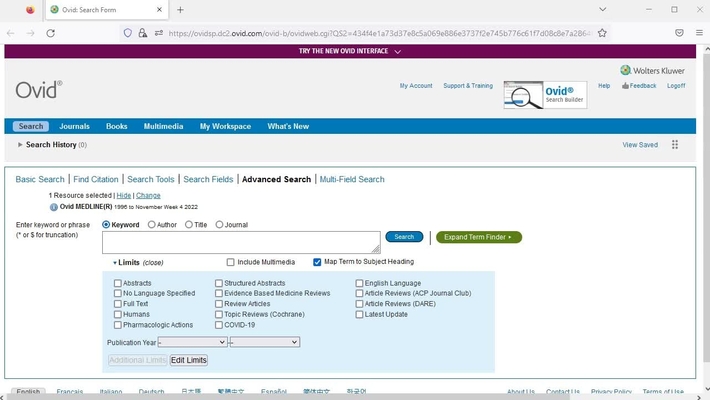Switch to the Multi-Field Search tab
This screenshot has height=400, width=710.
(x=352, y=179)
